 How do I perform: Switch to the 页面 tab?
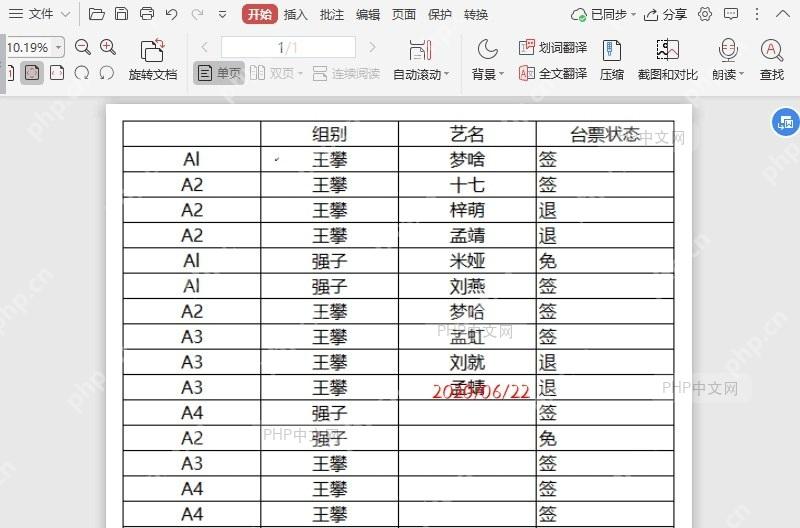404,15
